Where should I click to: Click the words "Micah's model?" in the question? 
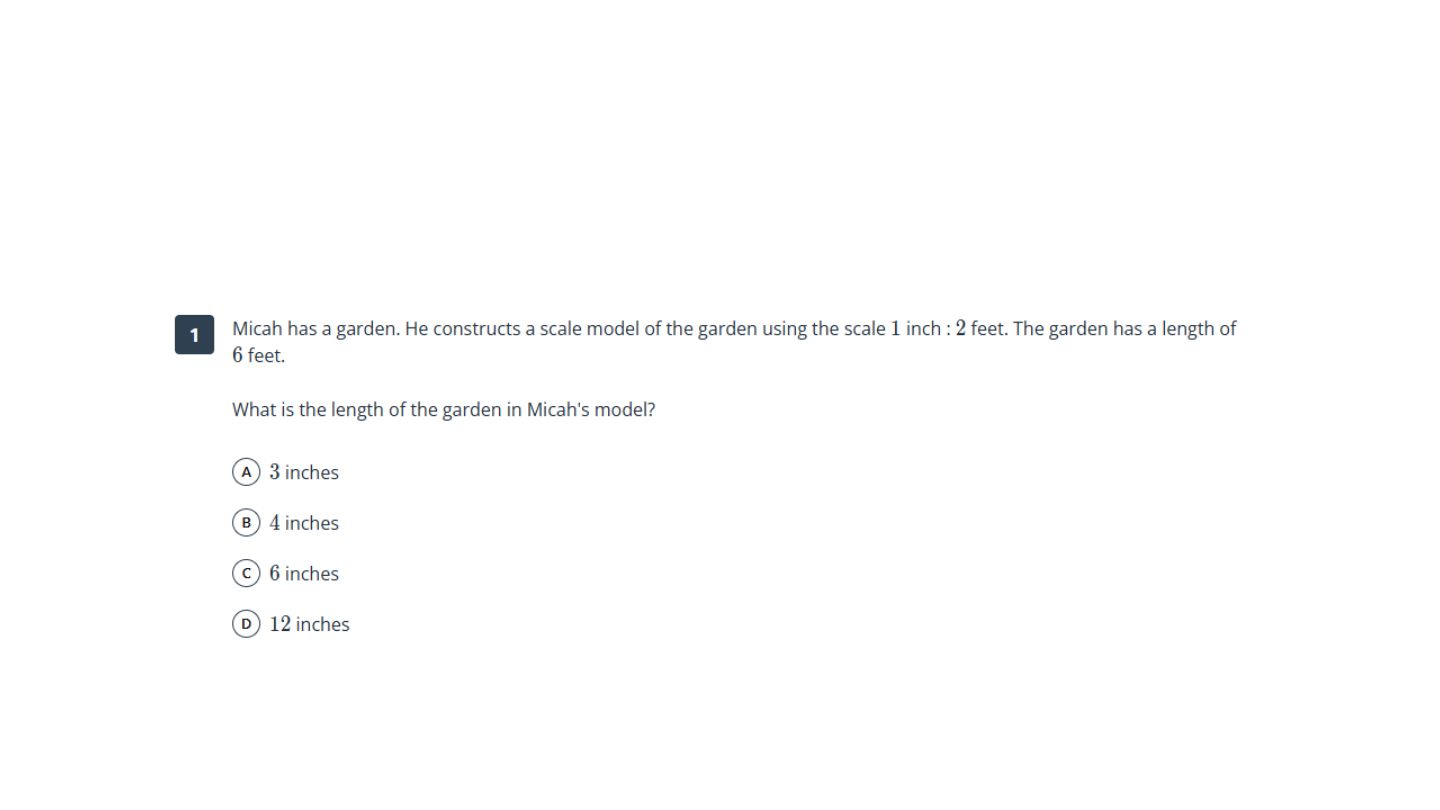coord(591,410)
